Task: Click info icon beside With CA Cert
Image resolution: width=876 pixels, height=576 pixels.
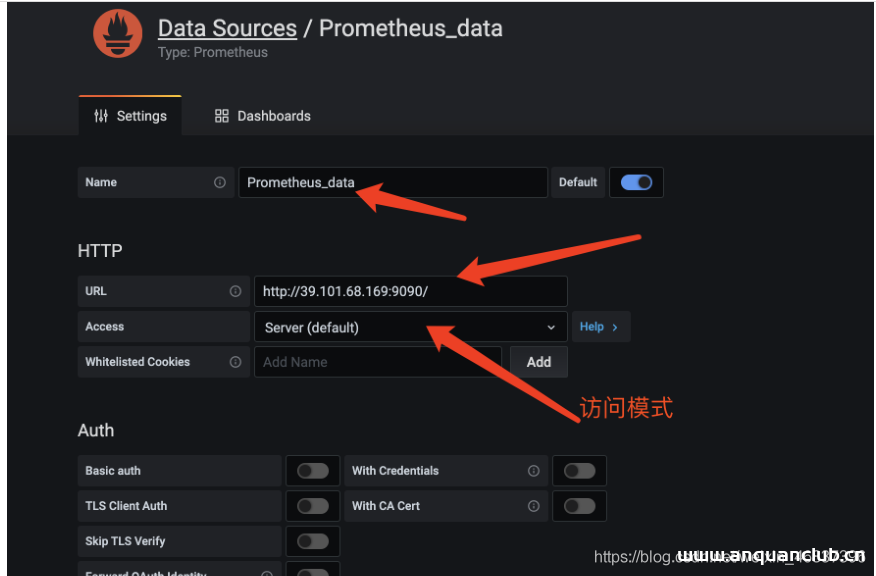Action: (534, 506)
